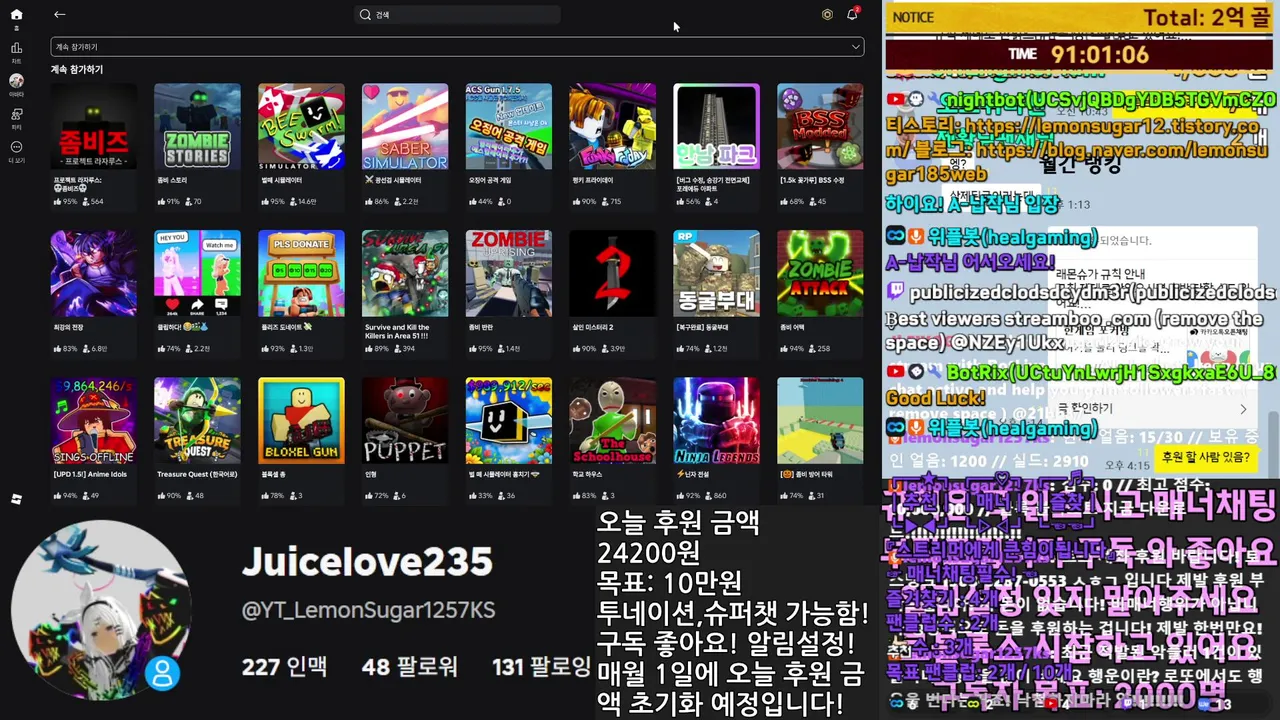Open the Zombie Attack thumbnail
This screenshot has height=720, width=1280.
820,273
